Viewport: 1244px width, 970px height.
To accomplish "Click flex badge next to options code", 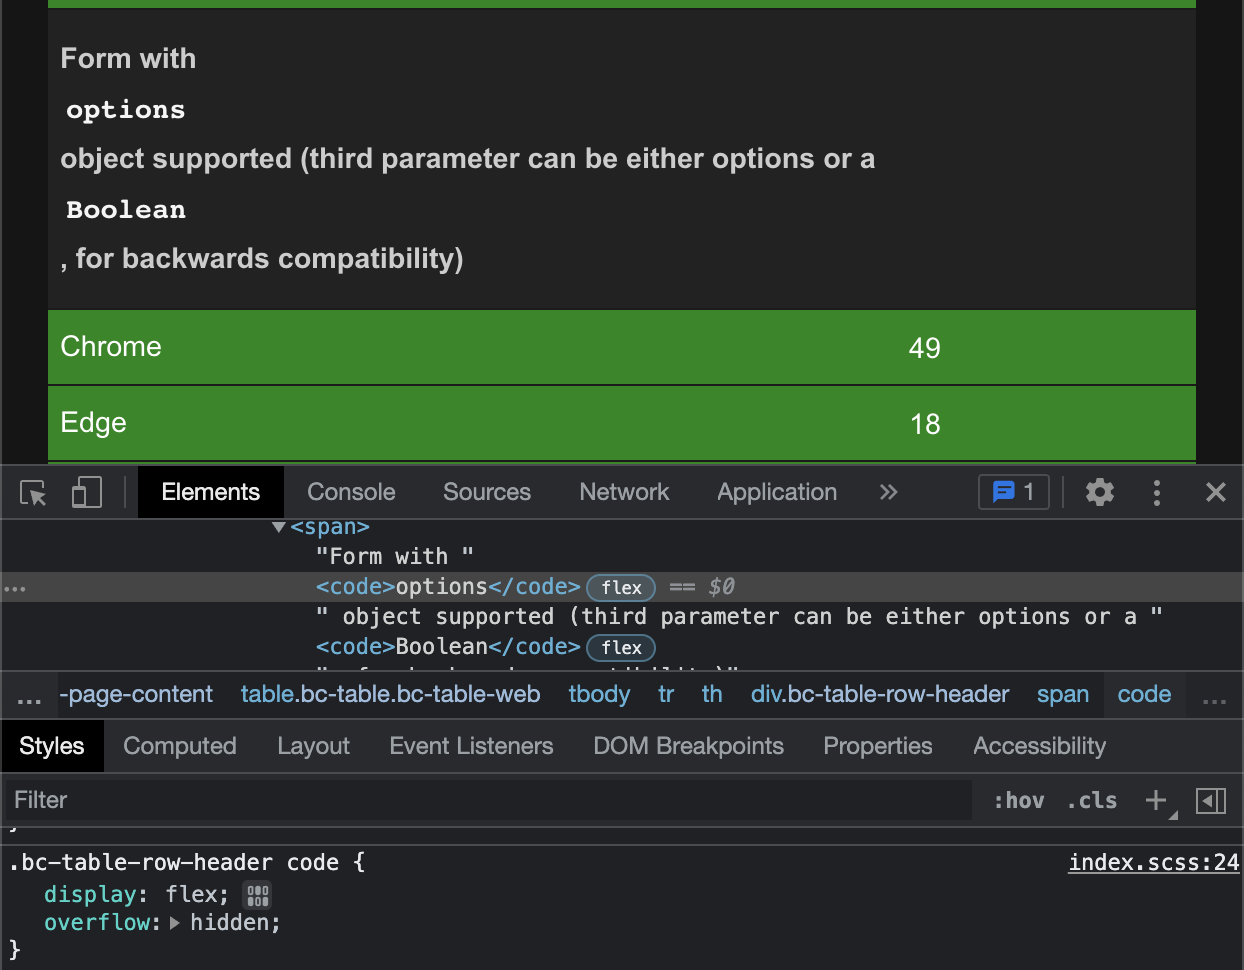I will click(x=621, y=587).
